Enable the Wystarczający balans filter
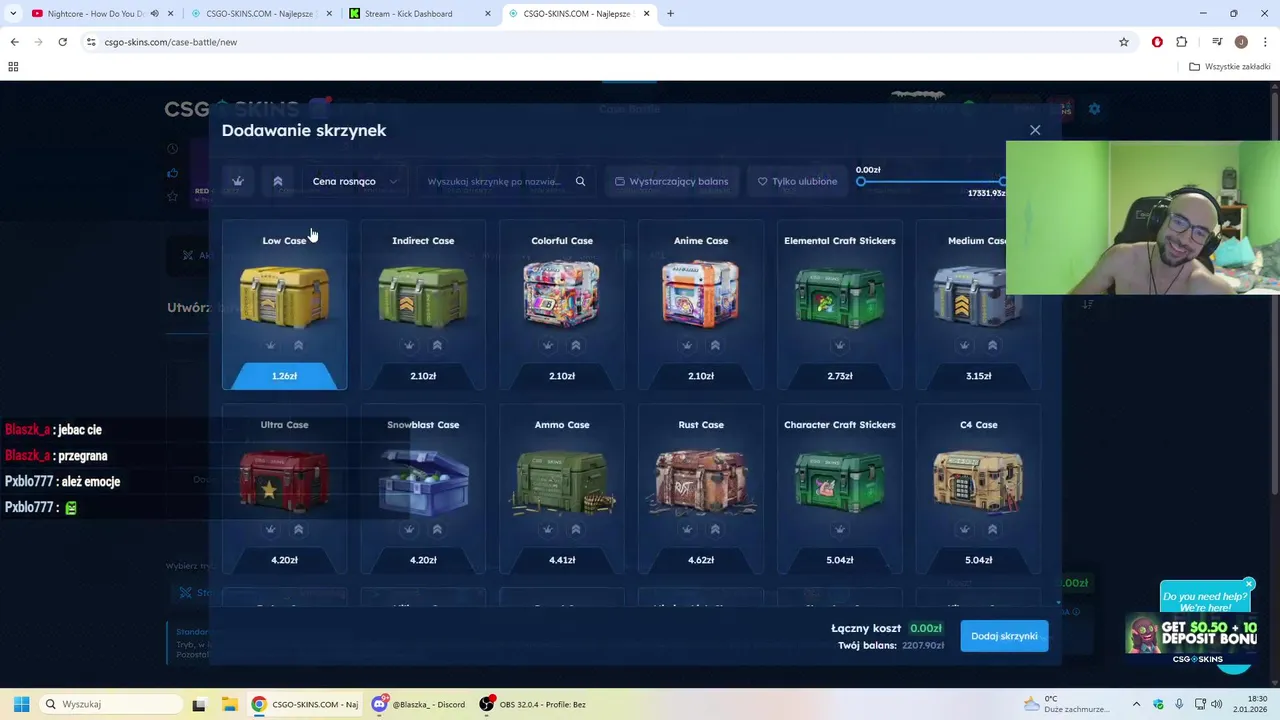The height and width of the screenshot is (720, 1280). pos(672,181)
